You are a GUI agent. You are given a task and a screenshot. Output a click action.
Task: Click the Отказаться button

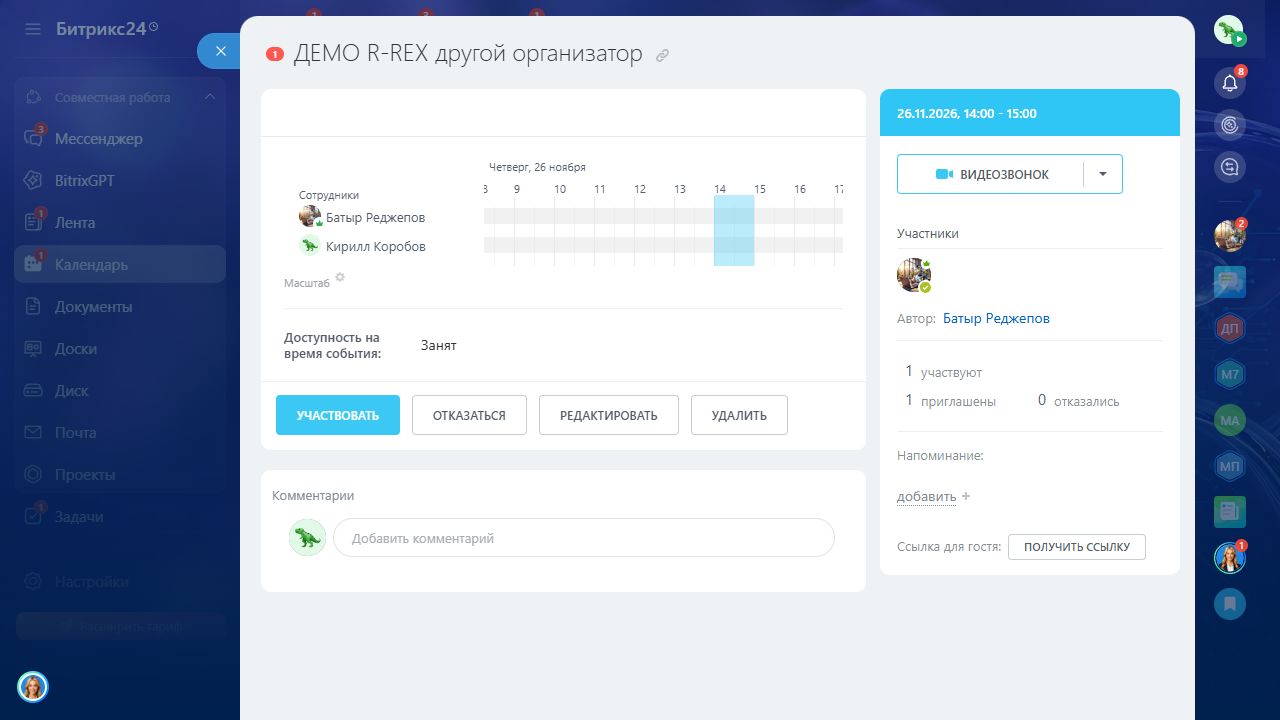point(469,415)
